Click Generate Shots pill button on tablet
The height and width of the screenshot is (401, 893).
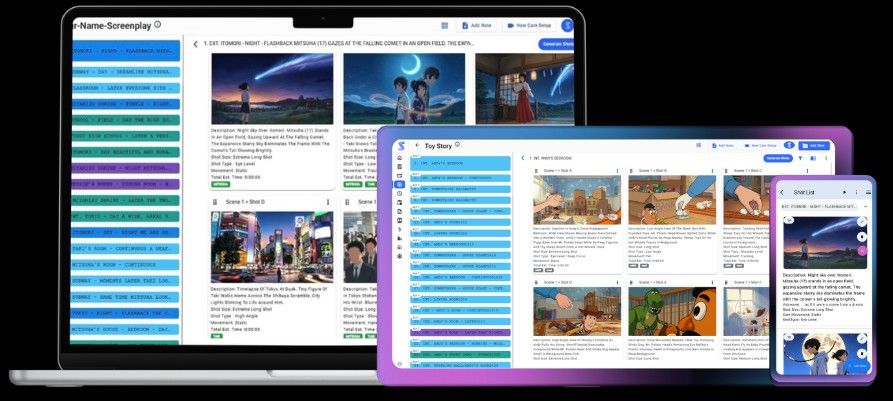click(x=777, y=158)
